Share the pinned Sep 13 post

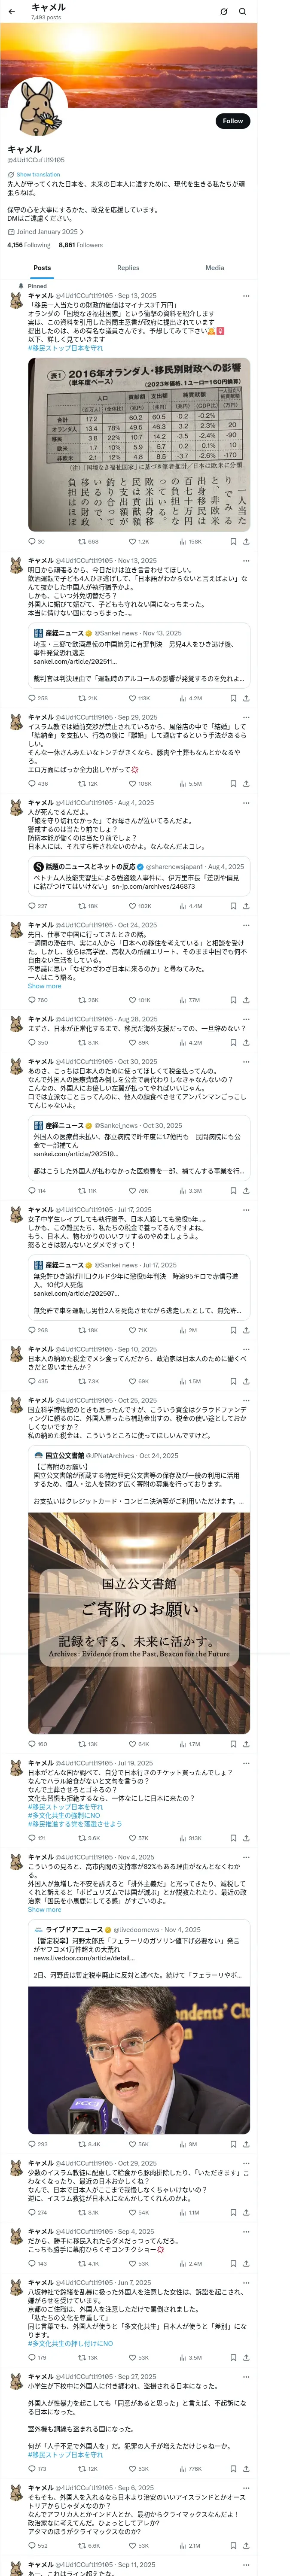246,541
